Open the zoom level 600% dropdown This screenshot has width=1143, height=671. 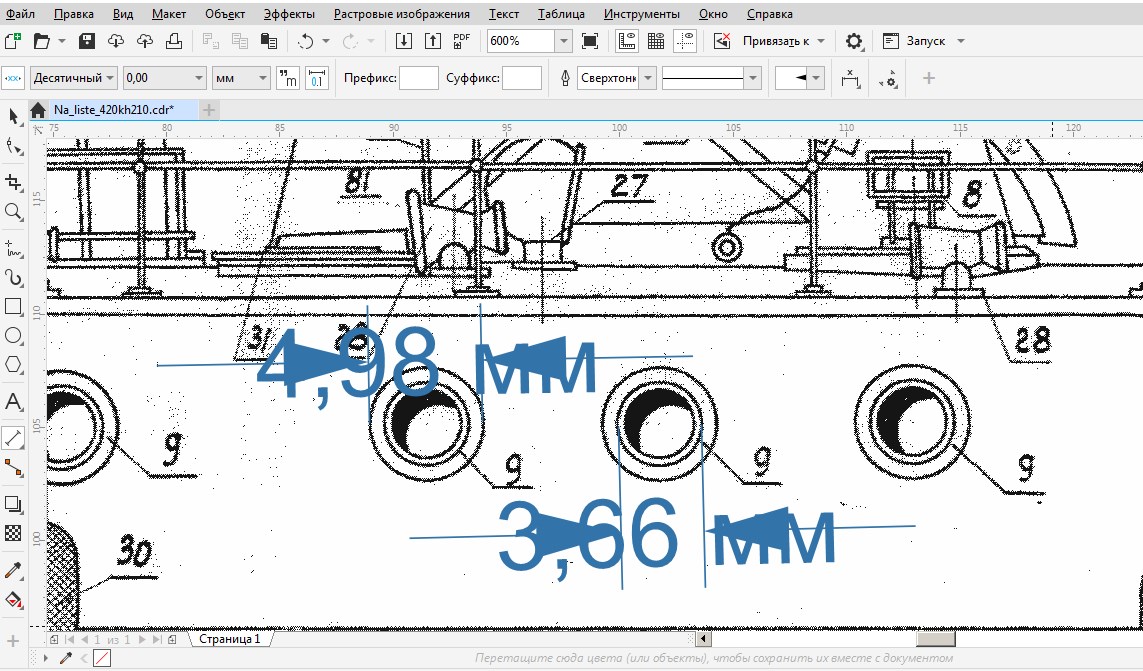(x=563, y=41)
